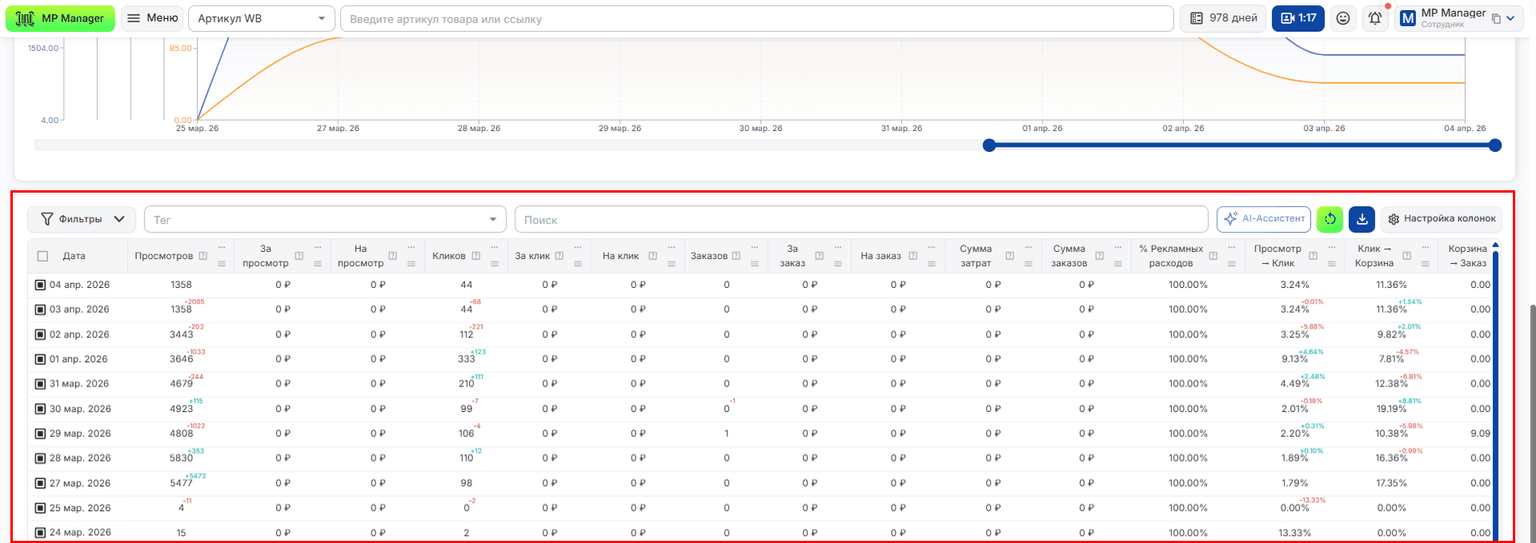Open the Меню hamburger menu
The width and height of the screenshot is (1536, 543).
[152, 18]
